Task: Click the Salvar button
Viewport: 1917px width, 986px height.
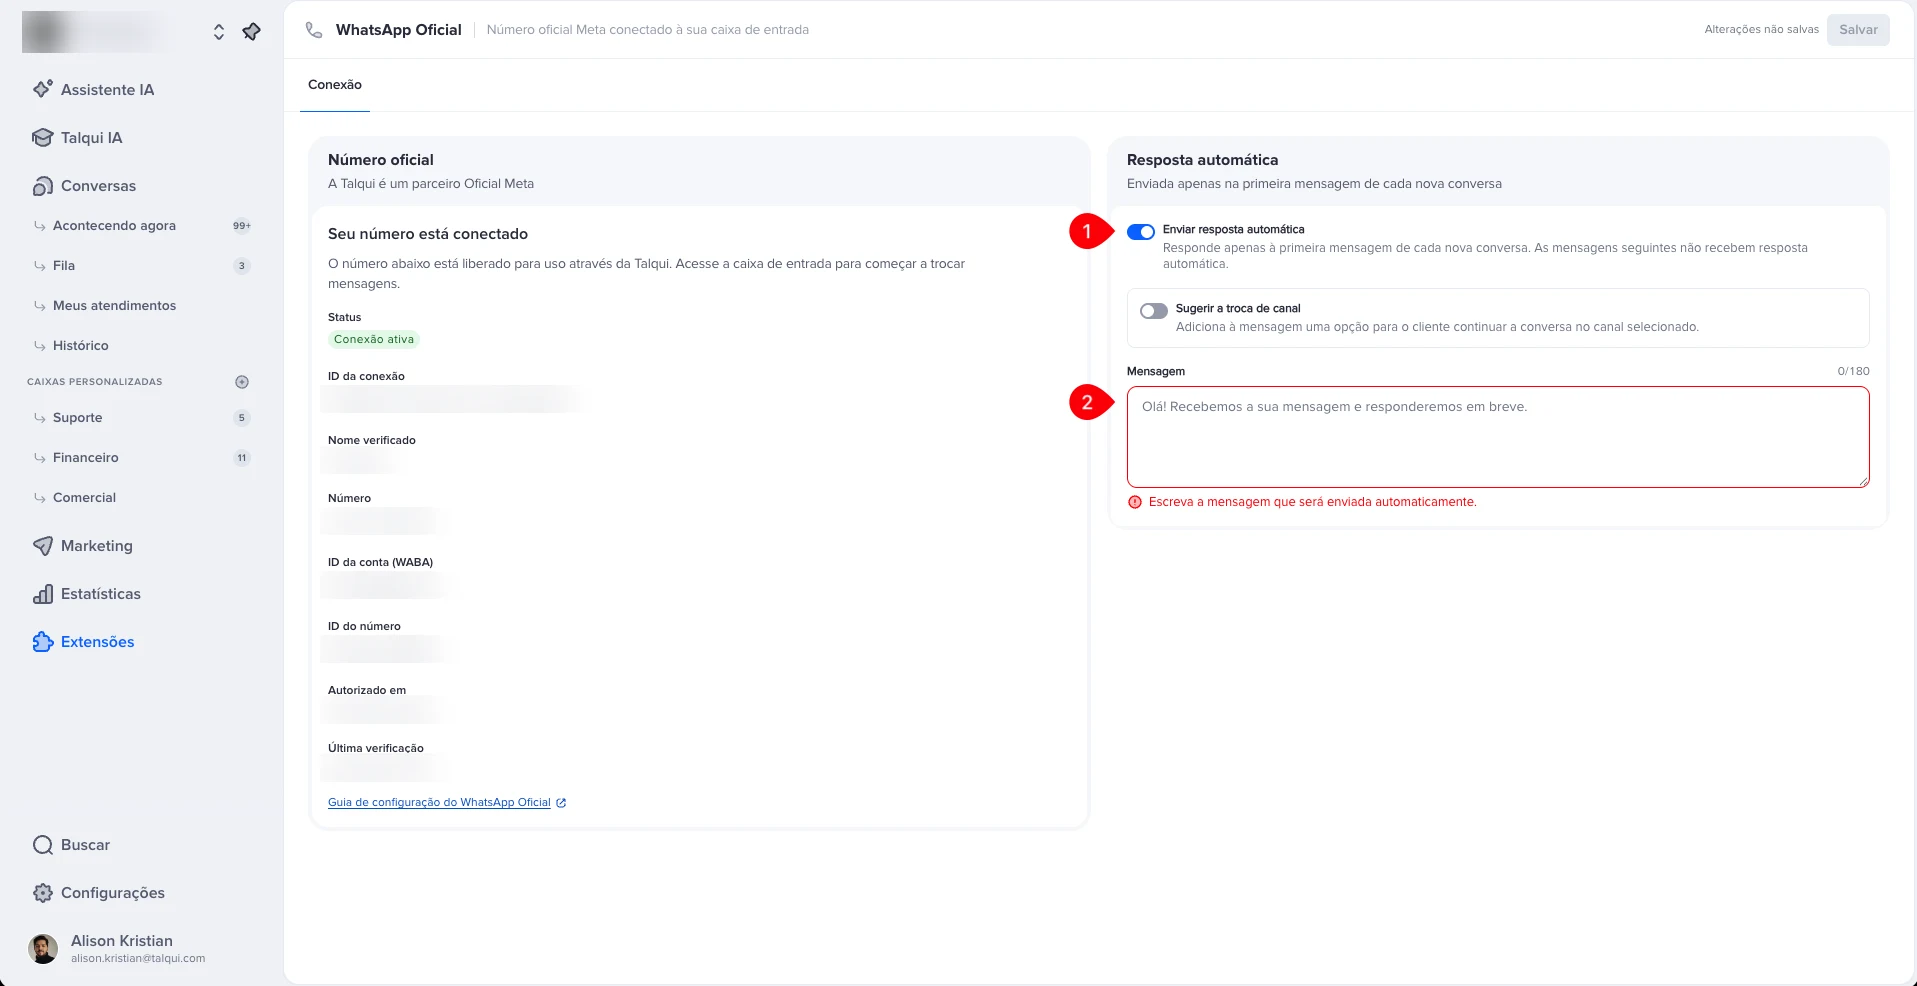Action: 1858,30
